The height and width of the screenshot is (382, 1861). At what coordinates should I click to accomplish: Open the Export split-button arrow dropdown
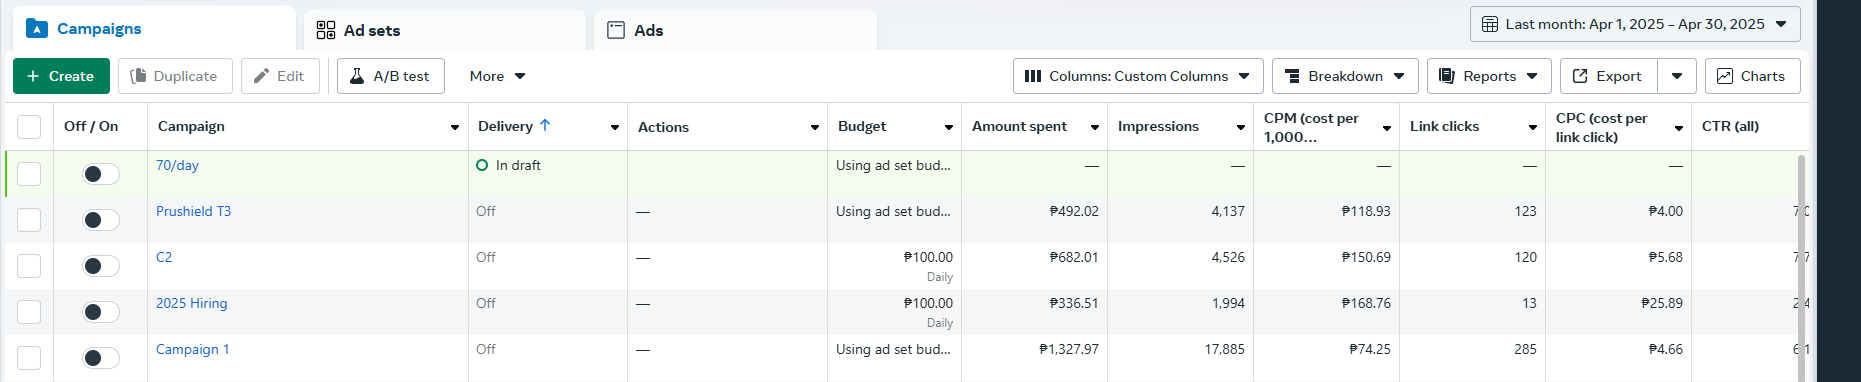point(1677,76)
